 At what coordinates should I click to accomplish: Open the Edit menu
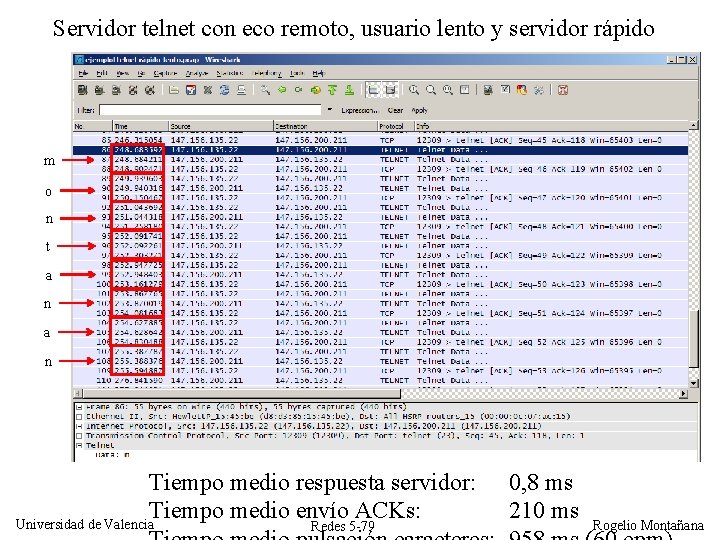(x=101, y=73)
